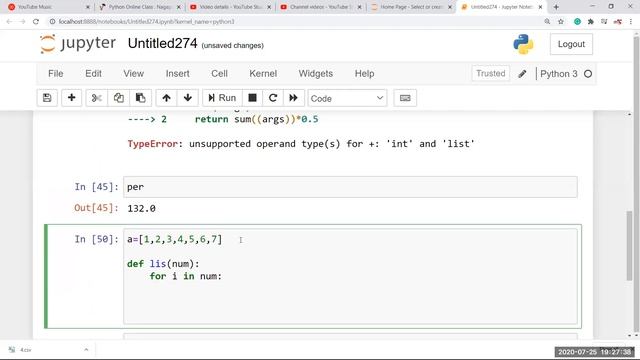The image size is (640, 360).
Task: Click the 'def lis(num):' code line
Action: (x=163, y=264)
